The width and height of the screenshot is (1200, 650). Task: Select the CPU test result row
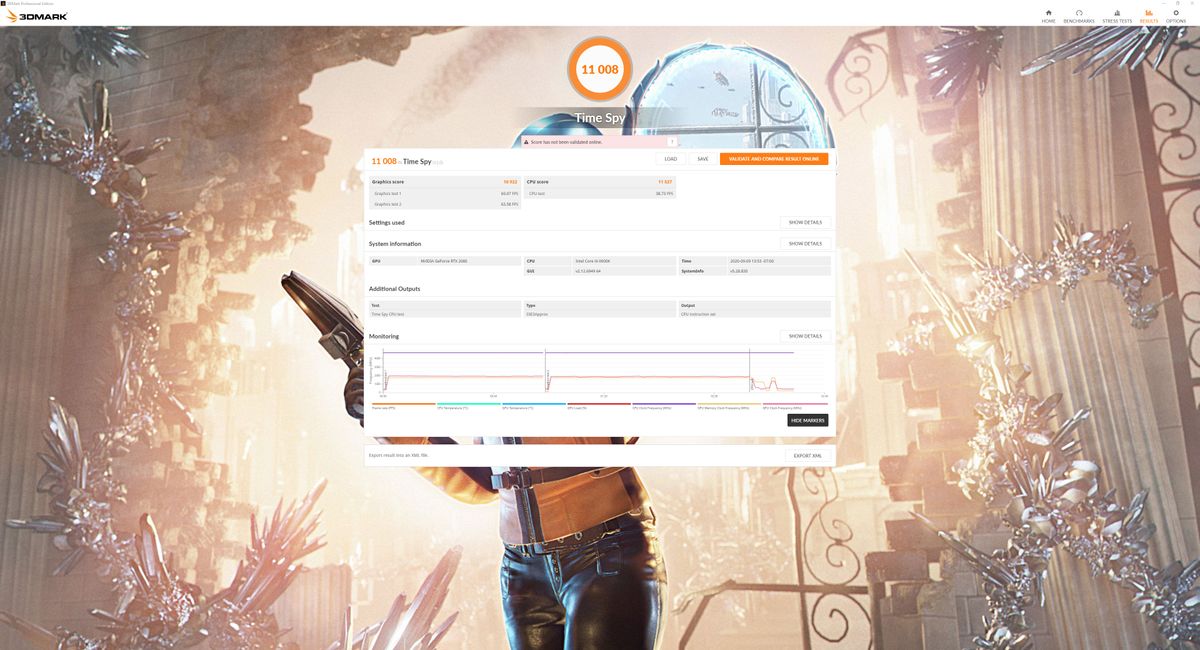[x=600, y=193]
